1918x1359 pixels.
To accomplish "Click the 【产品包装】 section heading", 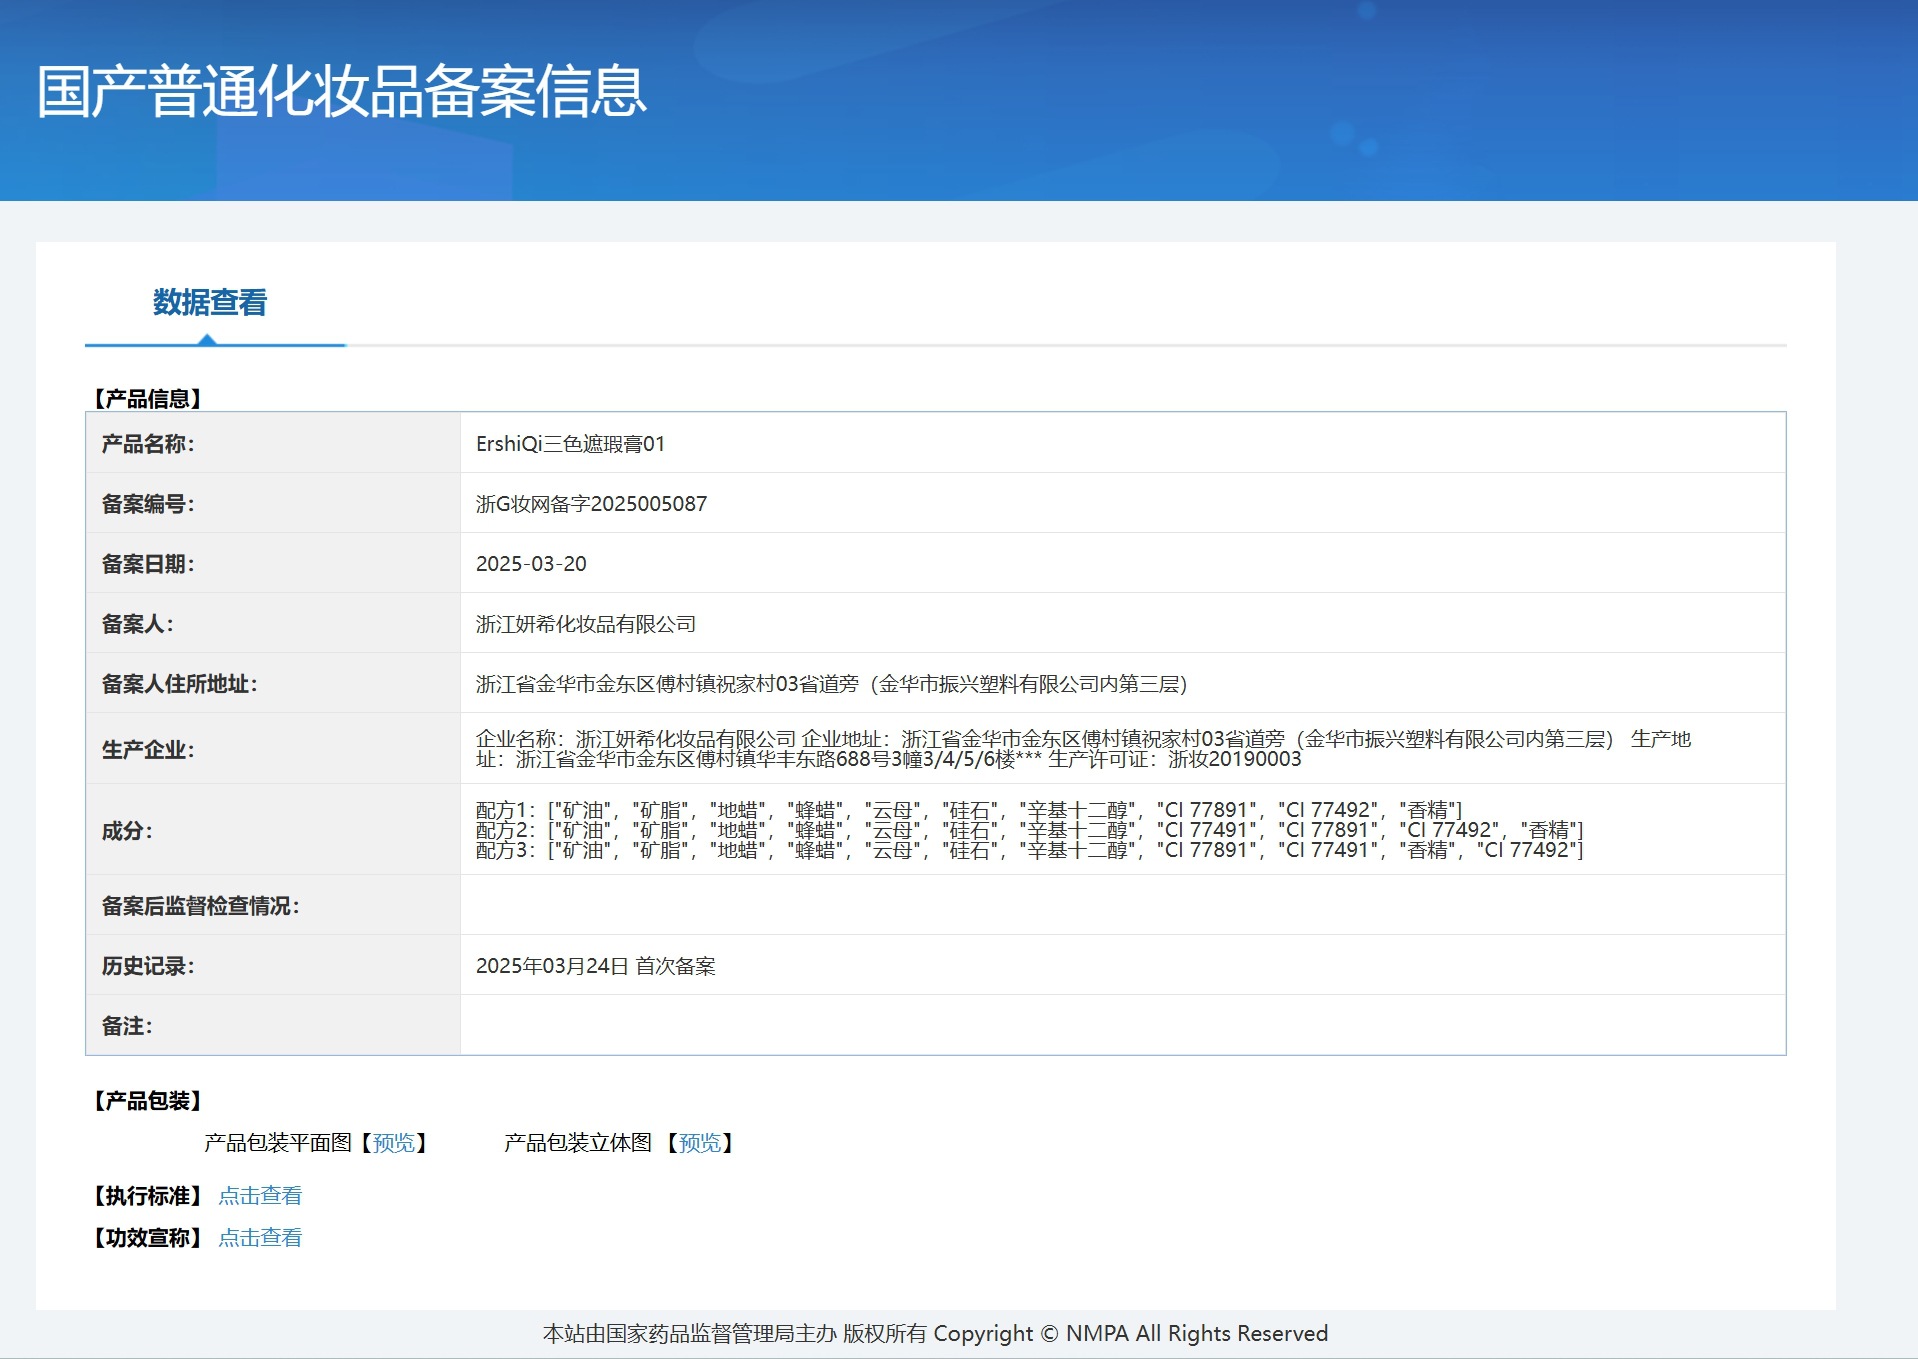I will click(x=148, y=1101).
